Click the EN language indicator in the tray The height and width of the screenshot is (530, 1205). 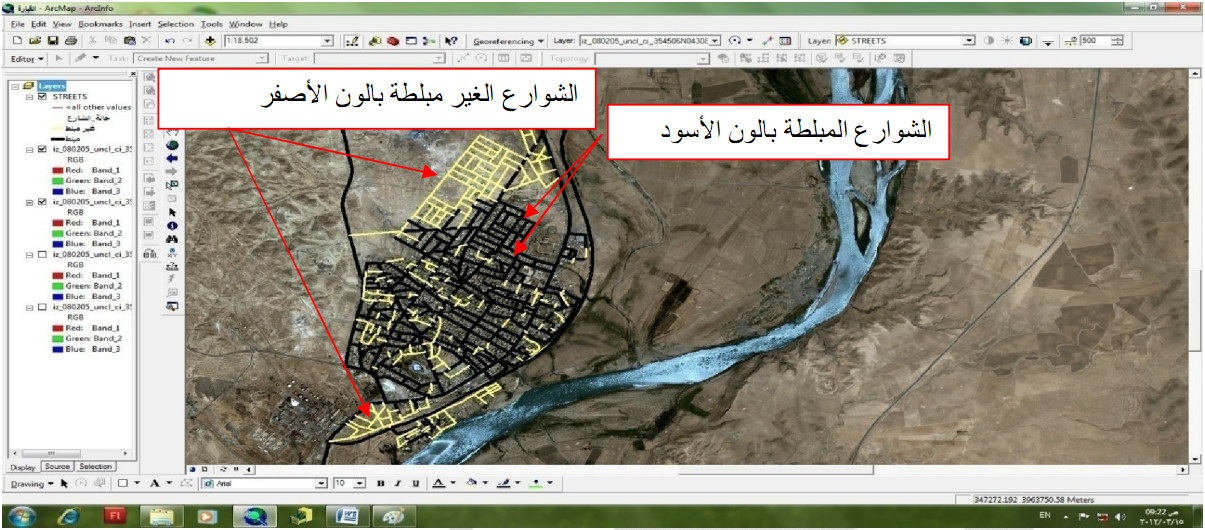click(x=1046, y=515)
